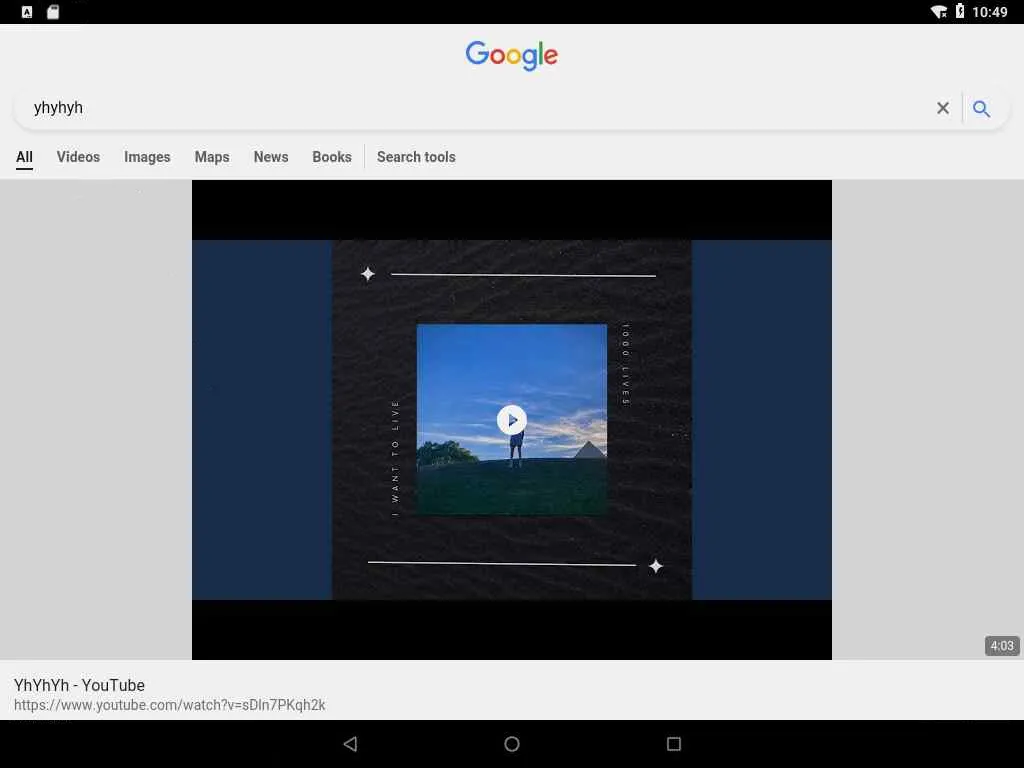Tap the Android back navigation button
Viewport: 1024px width, 768px height.
pyautogui.click(x=350, y=744)
